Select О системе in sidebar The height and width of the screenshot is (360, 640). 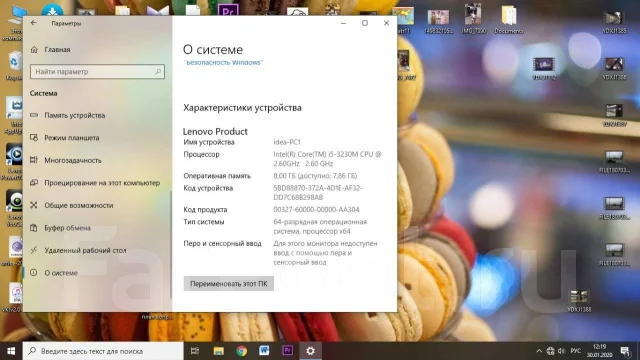pyautogui.click(x=61, y=273)
